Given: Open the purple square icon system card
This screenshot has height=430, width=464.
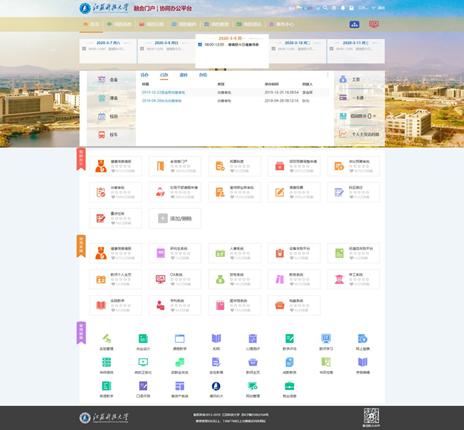Looking at the screenshot, I should tap(175, 253).
